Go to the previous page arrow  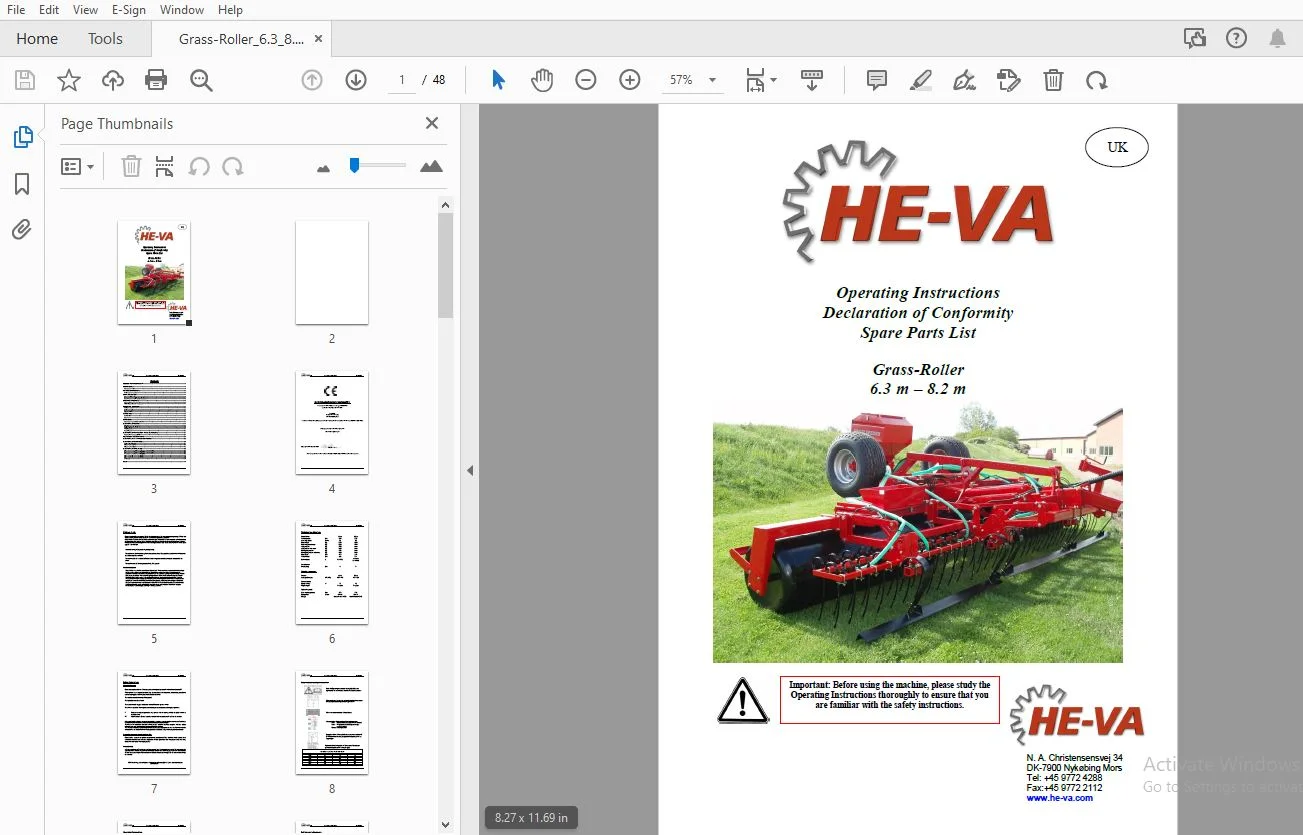pos(312,80)
